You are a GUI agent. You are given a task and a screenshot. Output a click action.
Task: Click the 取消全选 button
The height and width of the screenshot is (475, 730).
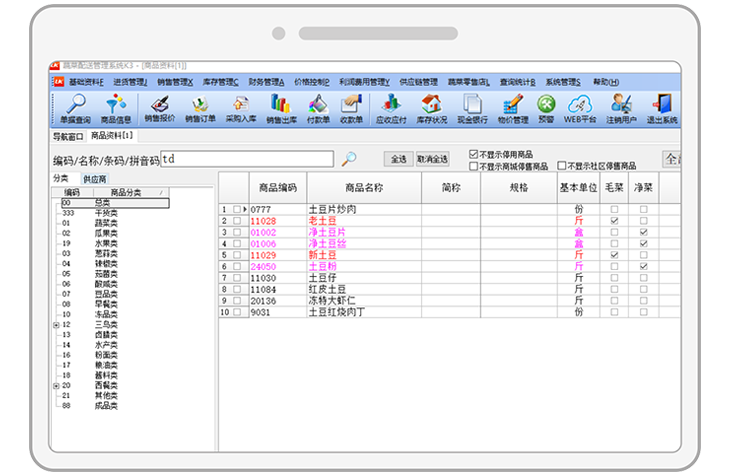click(x=433, y=159)
